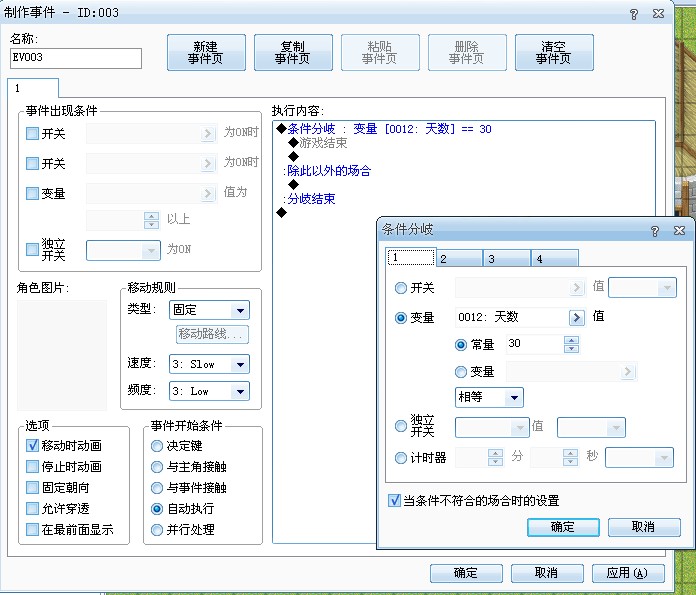Screen dimensions: 696x595
Task: Select the 分歧结束 line
Action: [x=309, y=198]
